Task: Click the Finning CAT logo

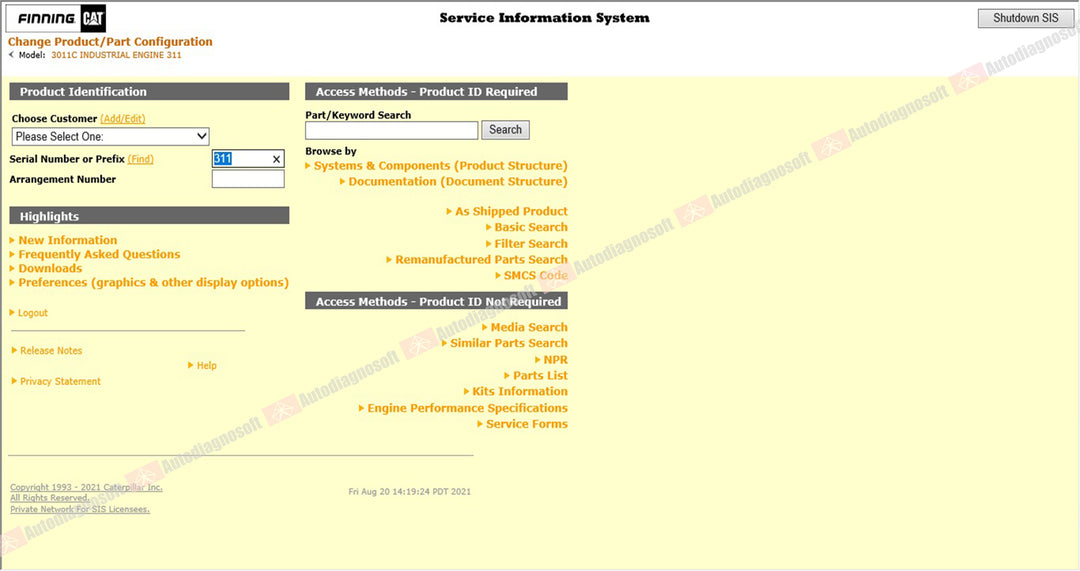Action: [x=56, y=19]
